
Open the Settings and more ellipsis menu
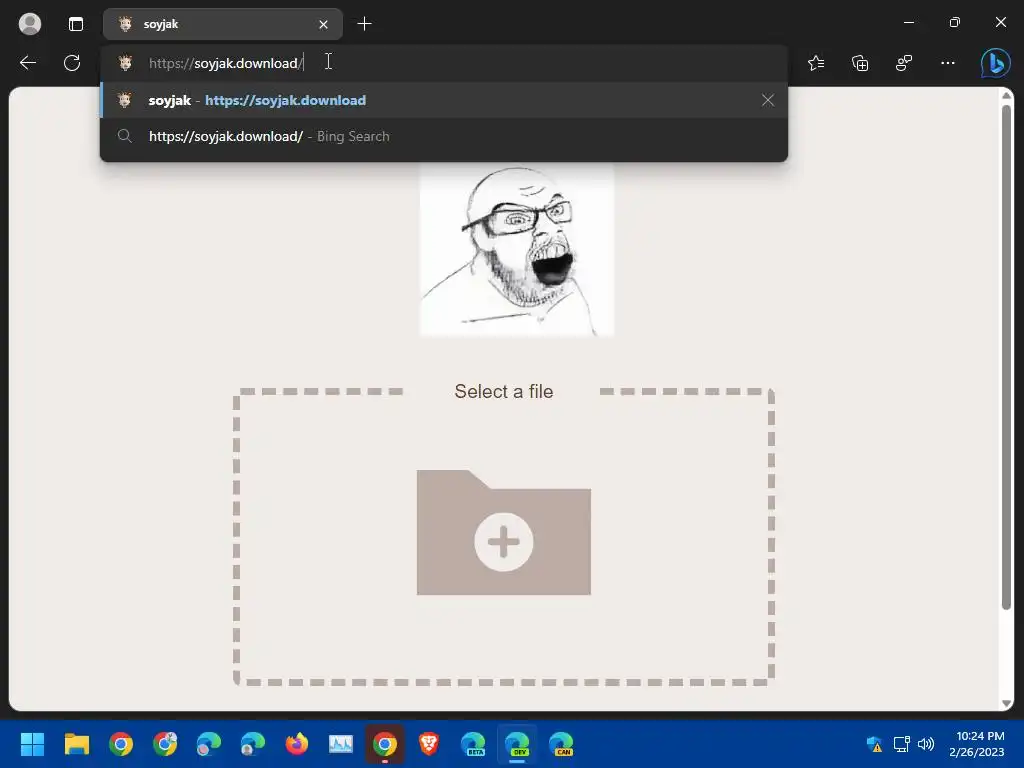948,63
